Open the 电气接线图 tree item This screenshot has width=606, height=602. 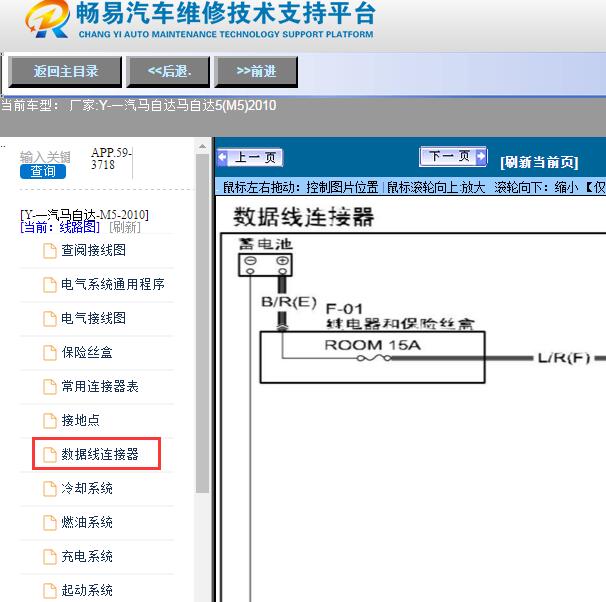pyautogui.click(x=94, y=318)
